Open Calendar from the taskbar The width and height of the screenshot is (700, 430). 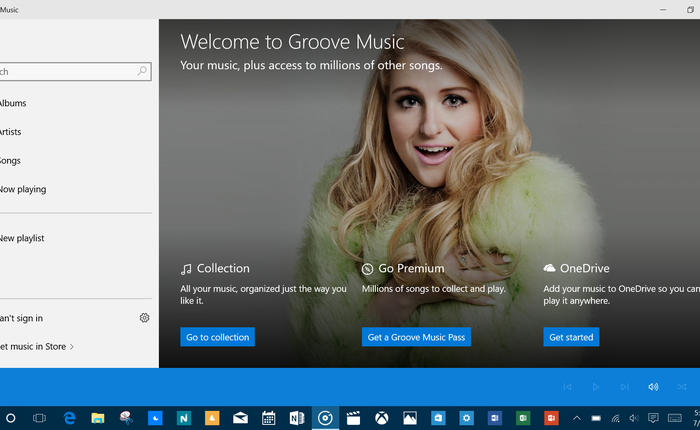pyautogui.click(x=268, y=418)
